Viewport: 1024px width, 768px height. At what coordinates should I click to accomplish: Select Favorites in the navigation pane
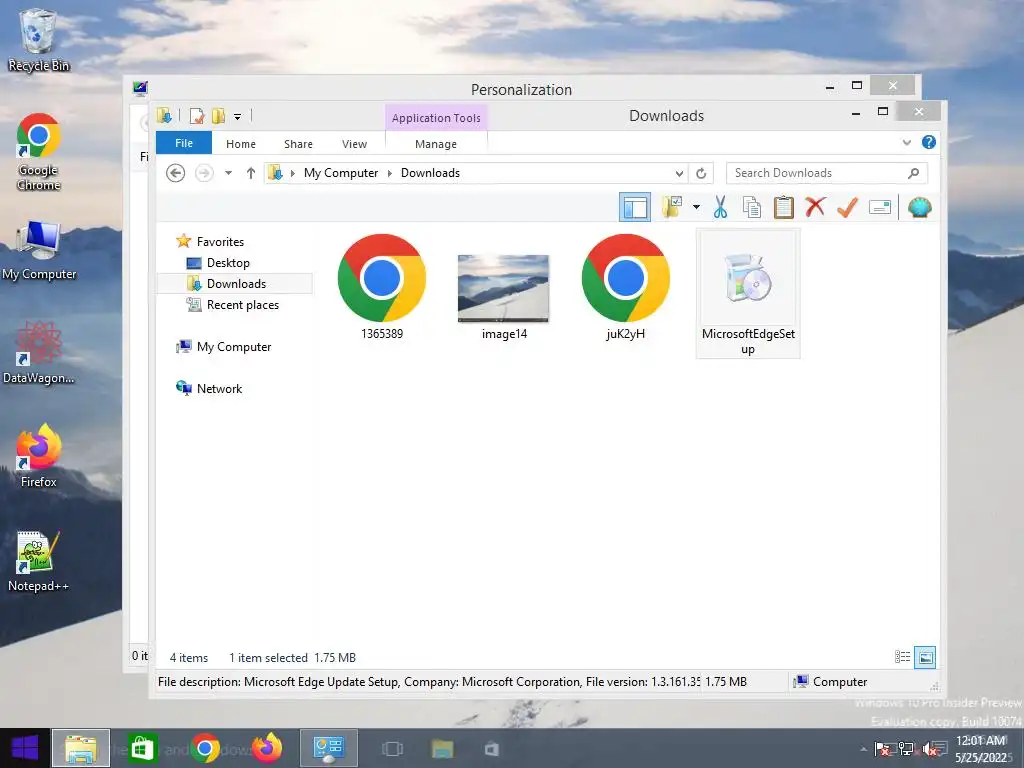point(220,242)
